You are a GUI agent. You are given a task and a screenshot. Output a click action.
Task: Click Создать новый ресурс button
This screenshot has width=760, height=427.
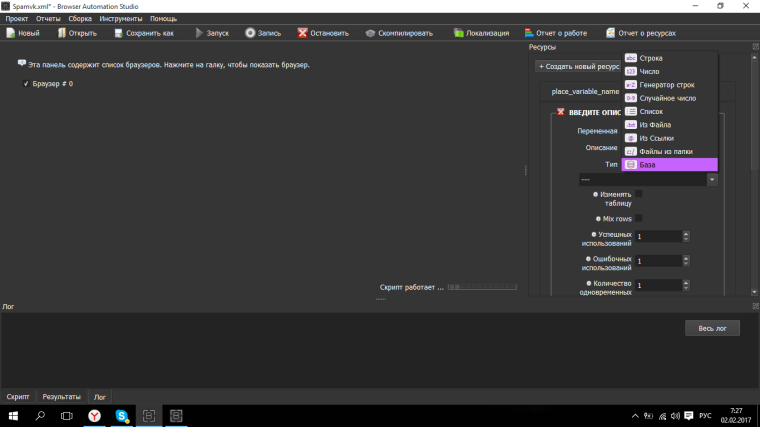[579, 67]
